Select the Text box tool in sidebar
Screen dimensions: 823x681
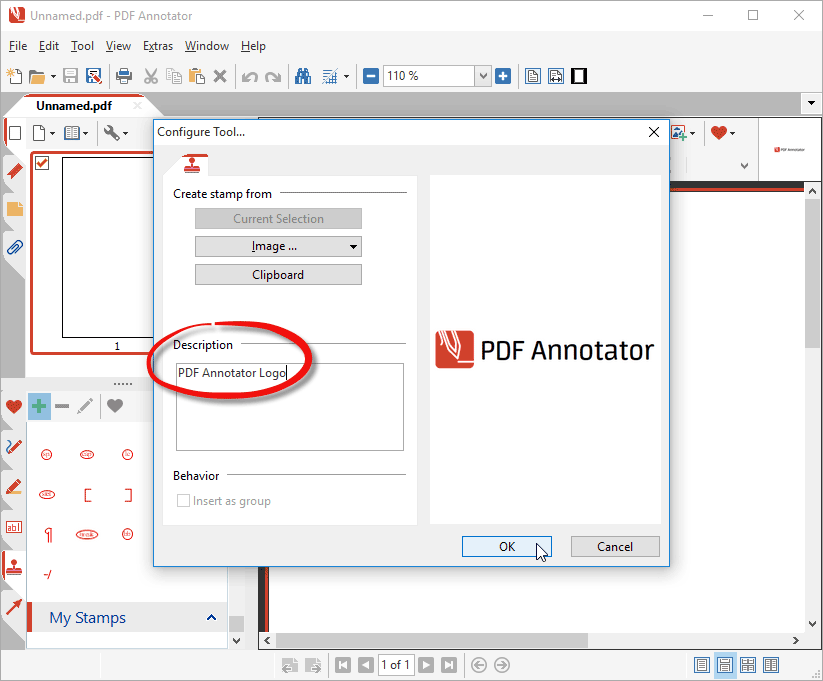tap(14, 527)
